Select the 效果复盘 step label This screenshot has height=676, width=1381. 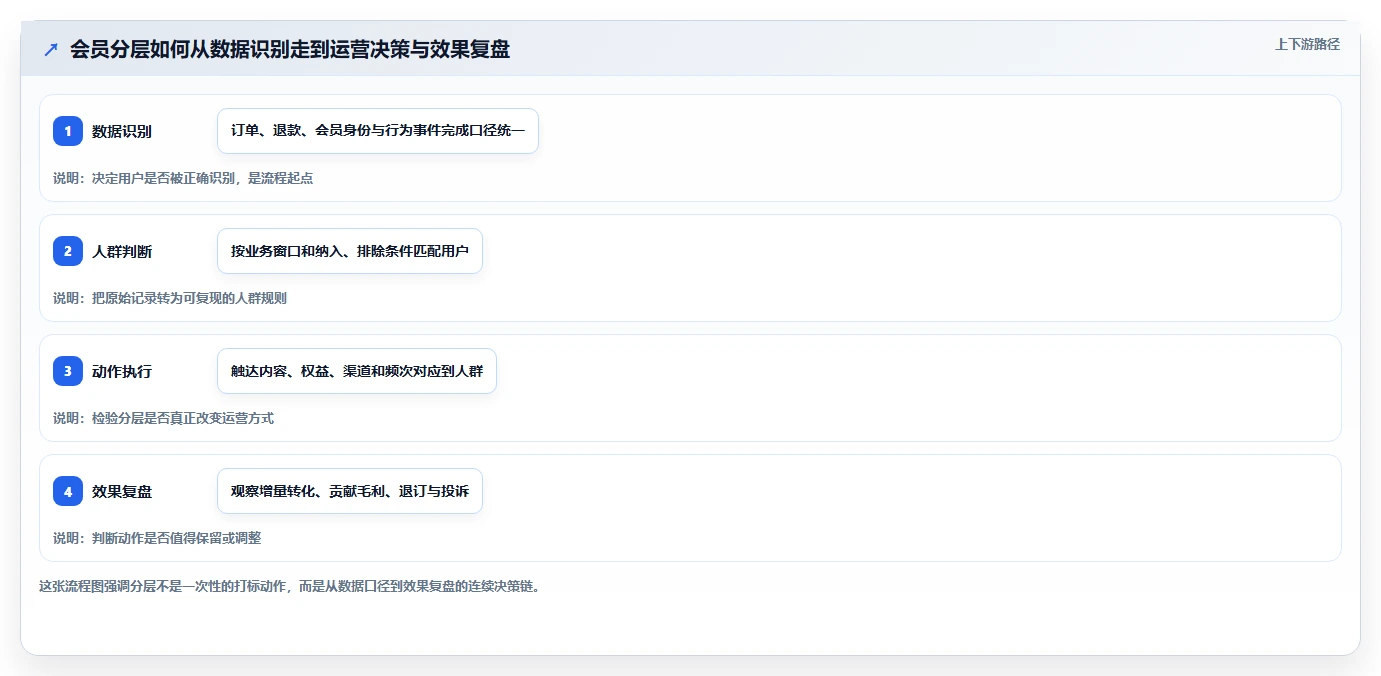122,491
